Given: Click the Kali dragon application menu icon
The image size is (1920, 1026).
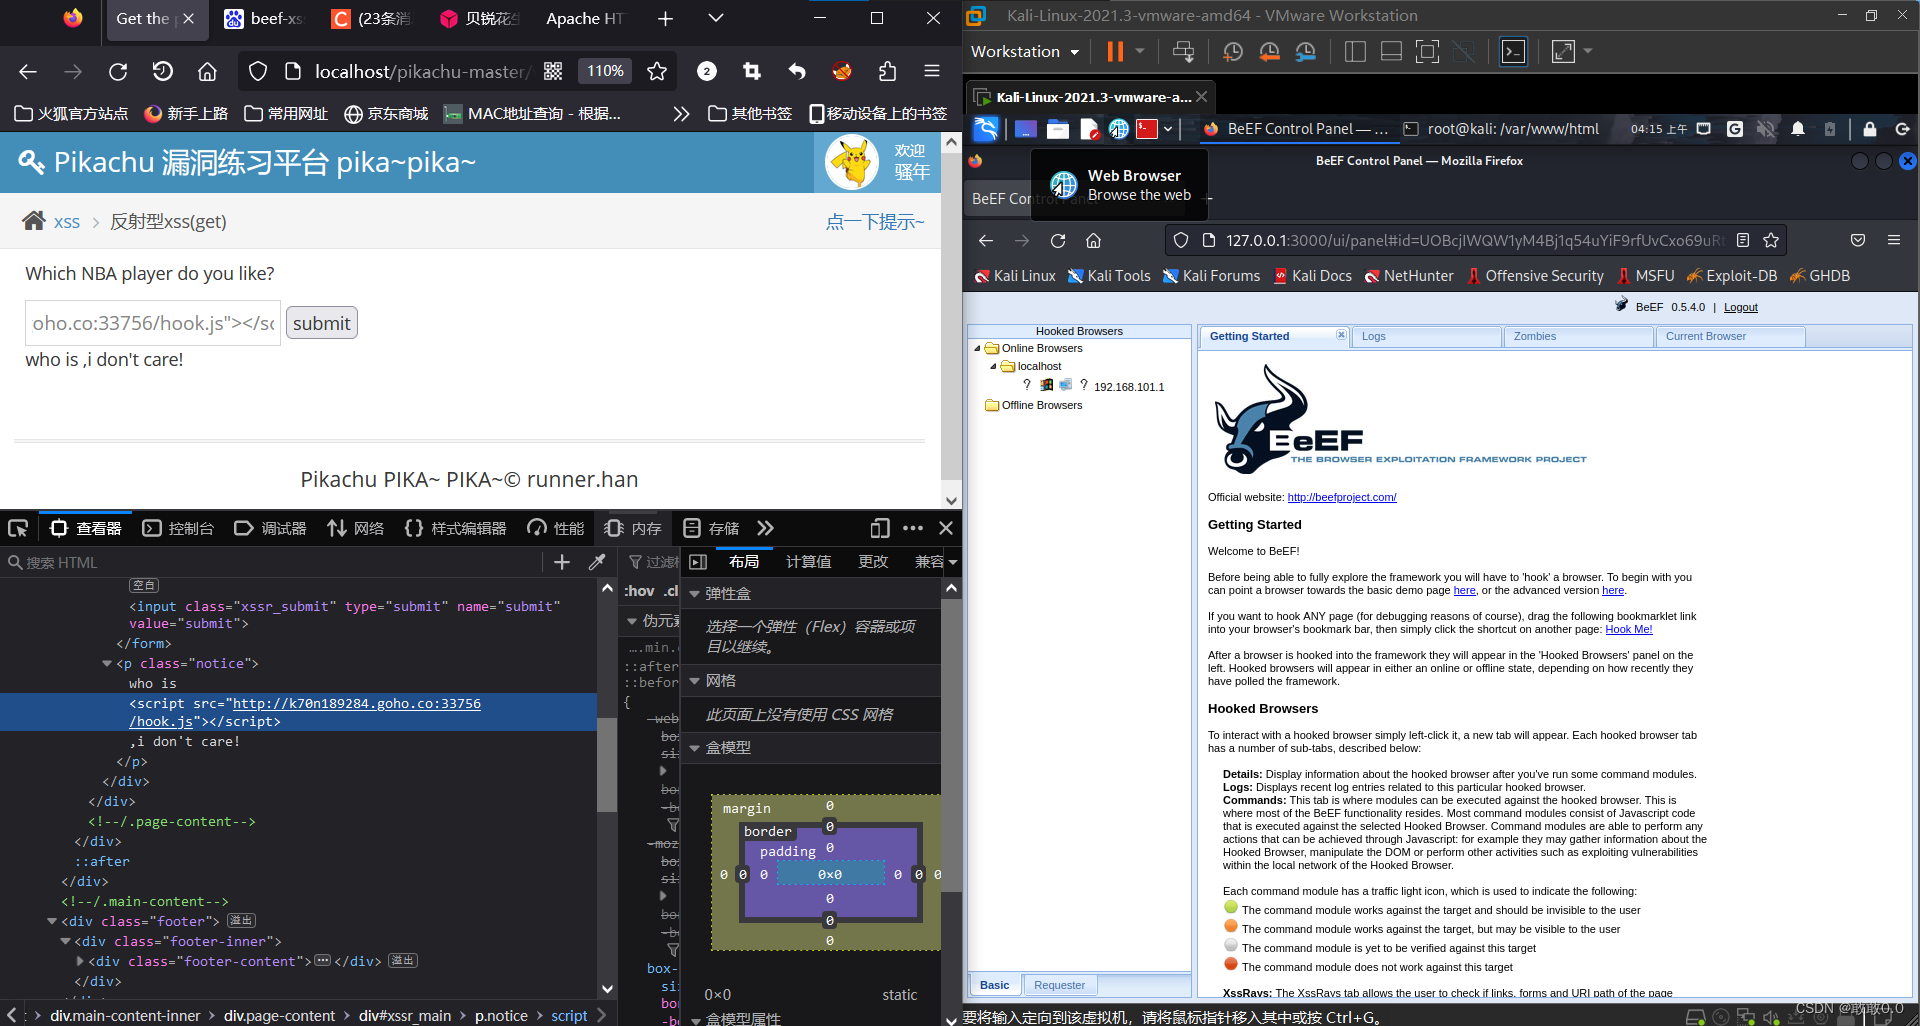Looking at the screenshot, I should 986,128.
